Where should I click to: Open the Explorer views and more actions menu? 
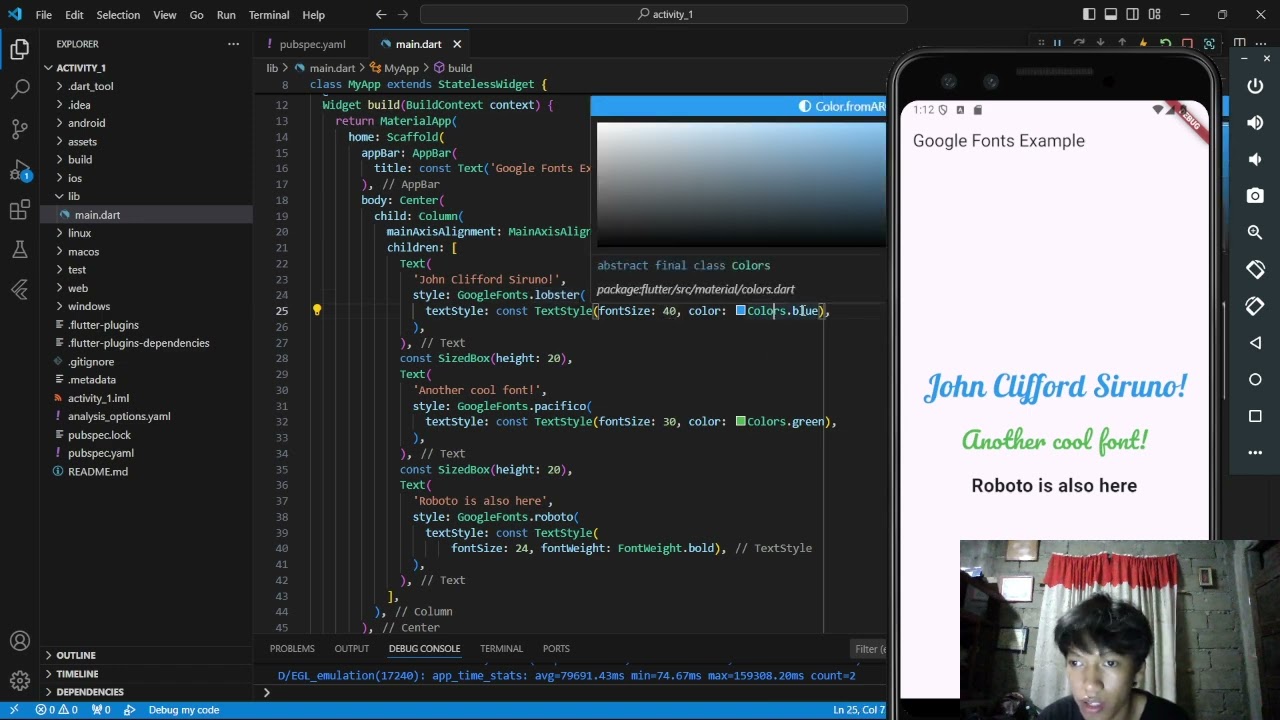click(233, 44)
